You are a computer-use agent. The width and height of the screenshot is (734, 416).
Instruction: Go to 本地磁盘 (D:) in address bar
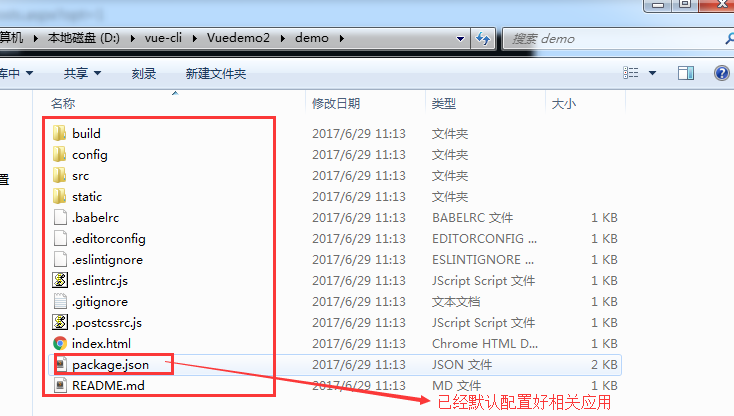click(x=84, y=38)
